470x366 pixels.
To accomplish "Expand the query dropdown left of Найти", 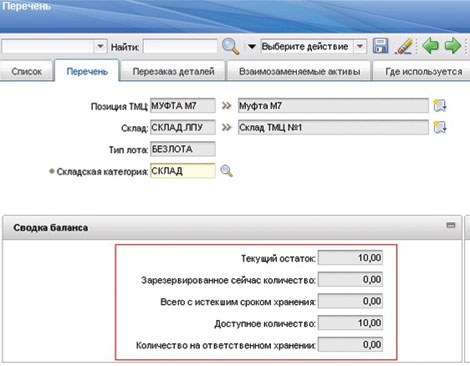I will pos(100,46).
